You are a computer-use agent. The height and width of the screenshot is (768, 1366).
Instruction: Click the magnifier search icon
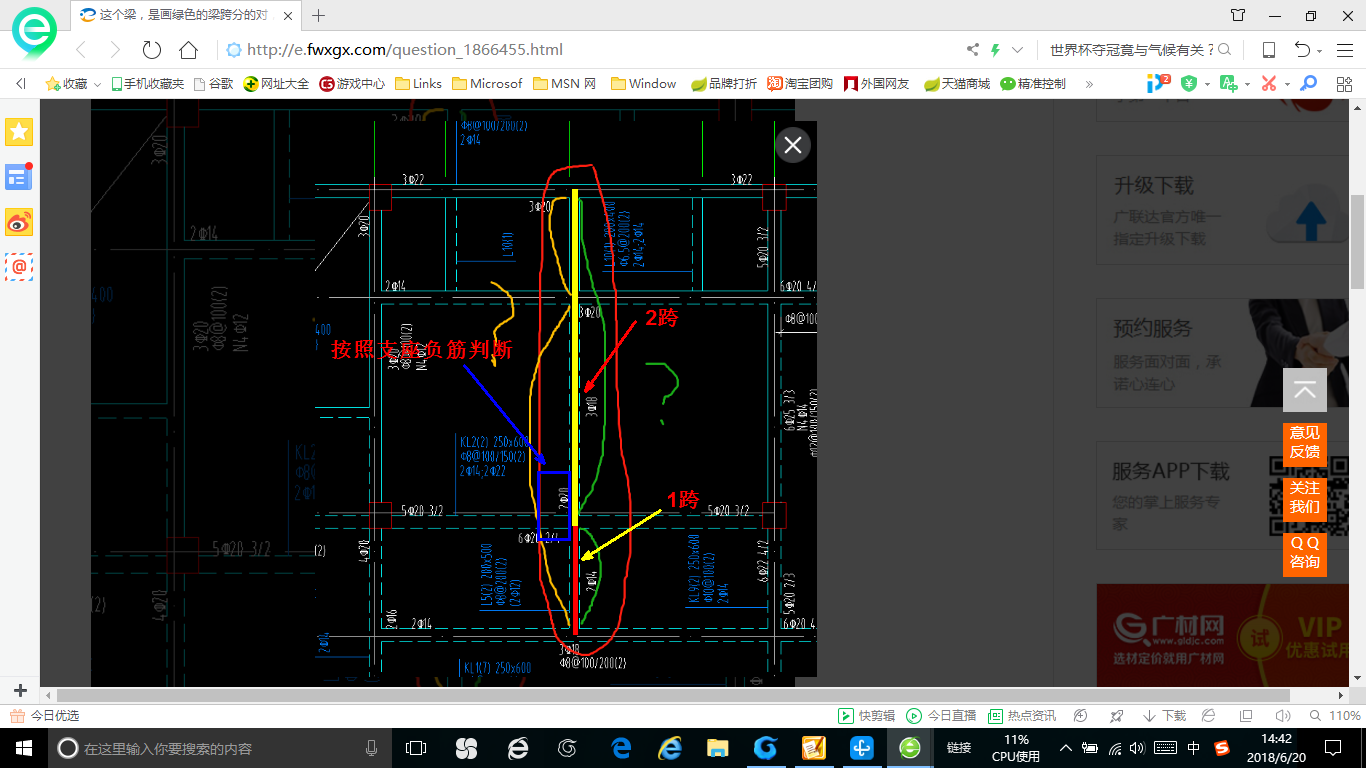(x=1225, y=50)
